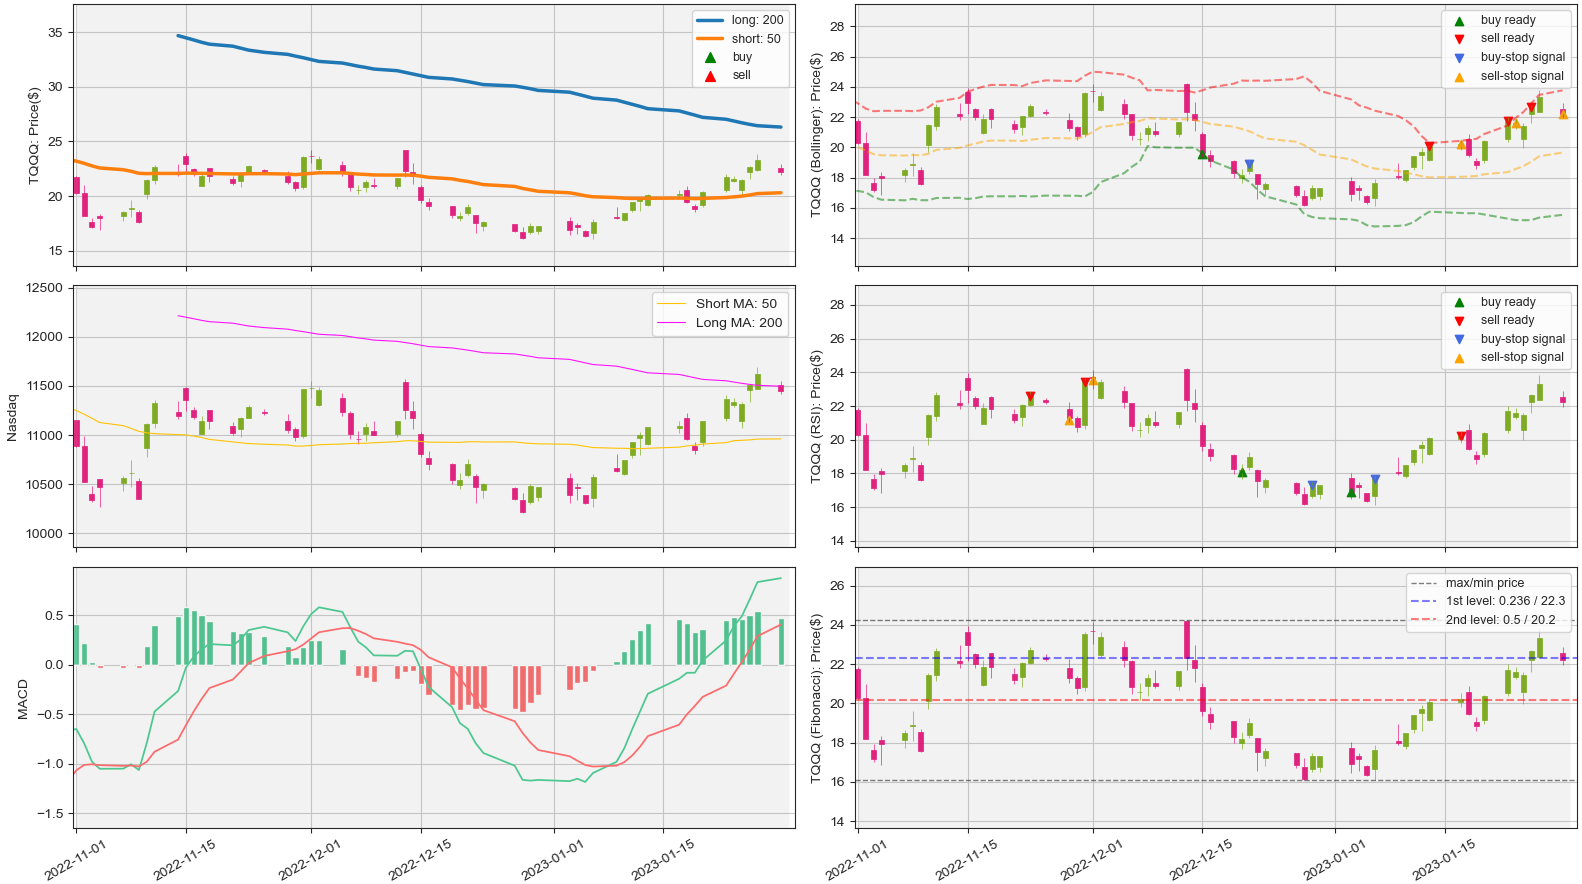Click '2nd level: 0.5 / 20.2' legend text

pyautogui.click(x=1500, y=620)
